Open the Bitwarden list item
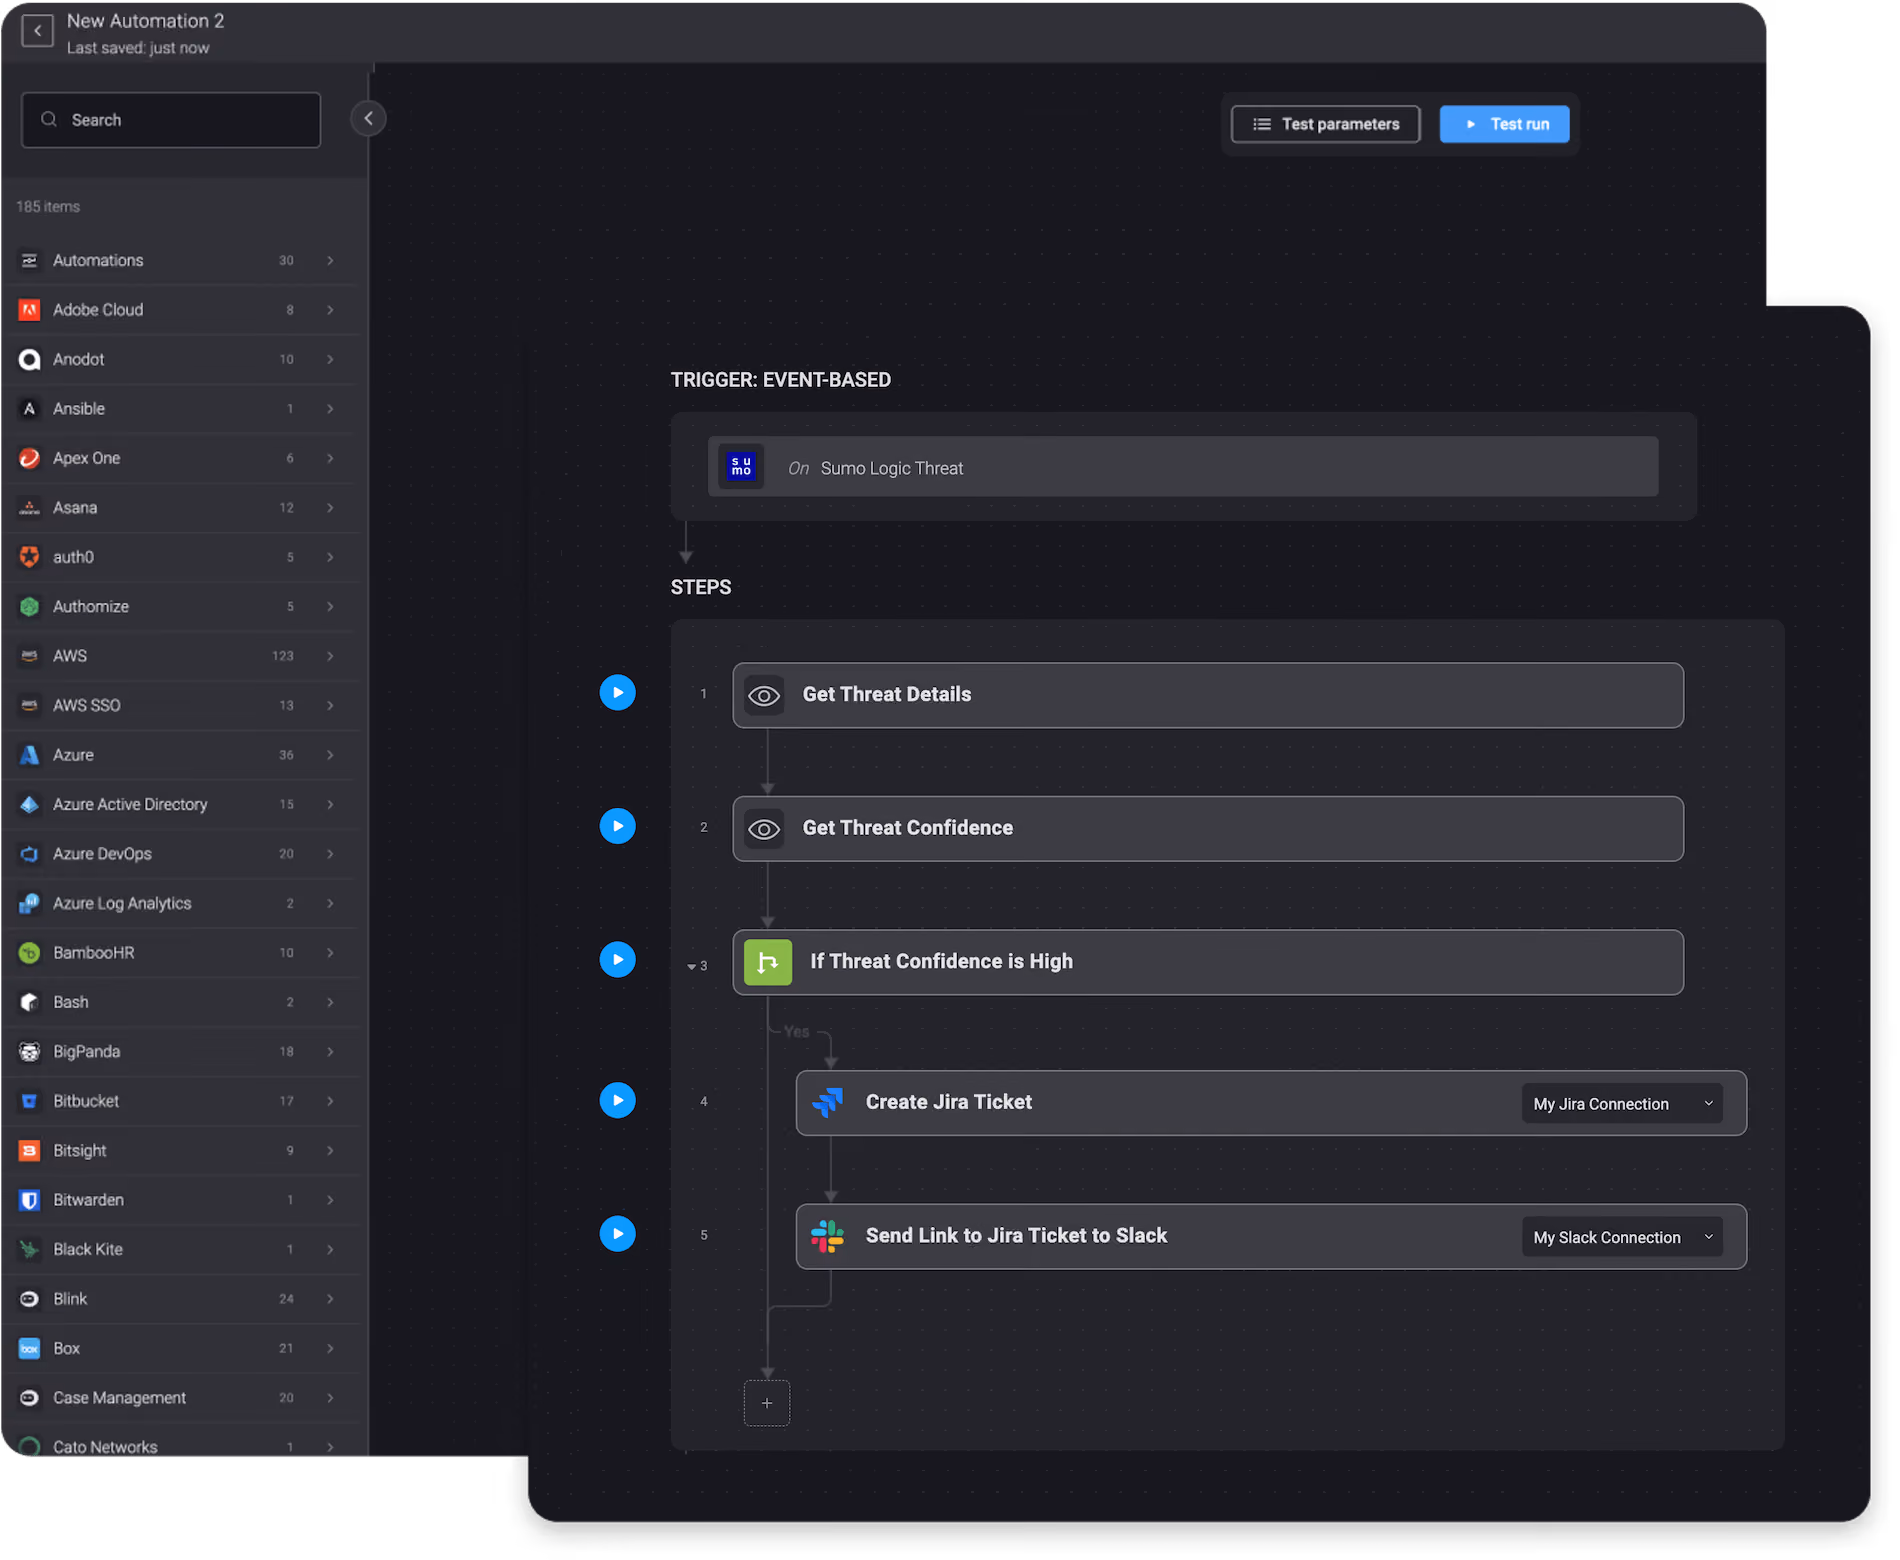Screen dimensions: 1900x1560 pos(181,1200)
